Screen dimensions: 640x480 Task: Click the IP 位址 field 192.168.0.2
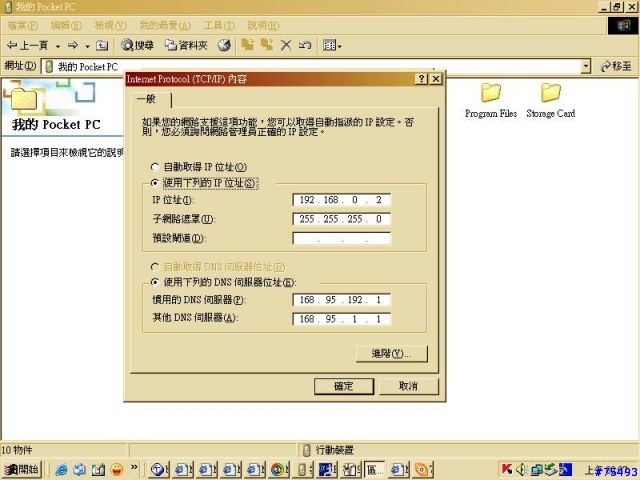point(342,200)
